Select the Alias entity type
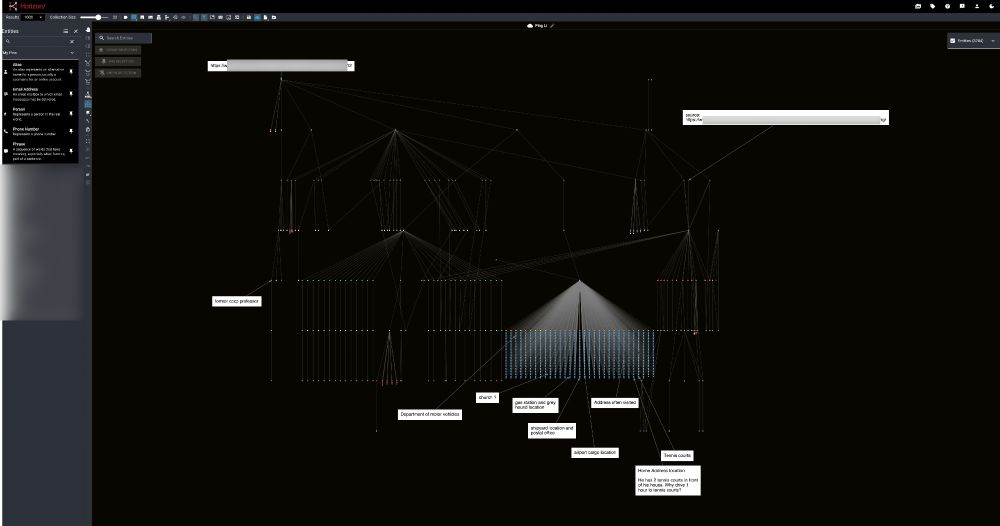1000x526 pixels. click(x=40, y=72)
